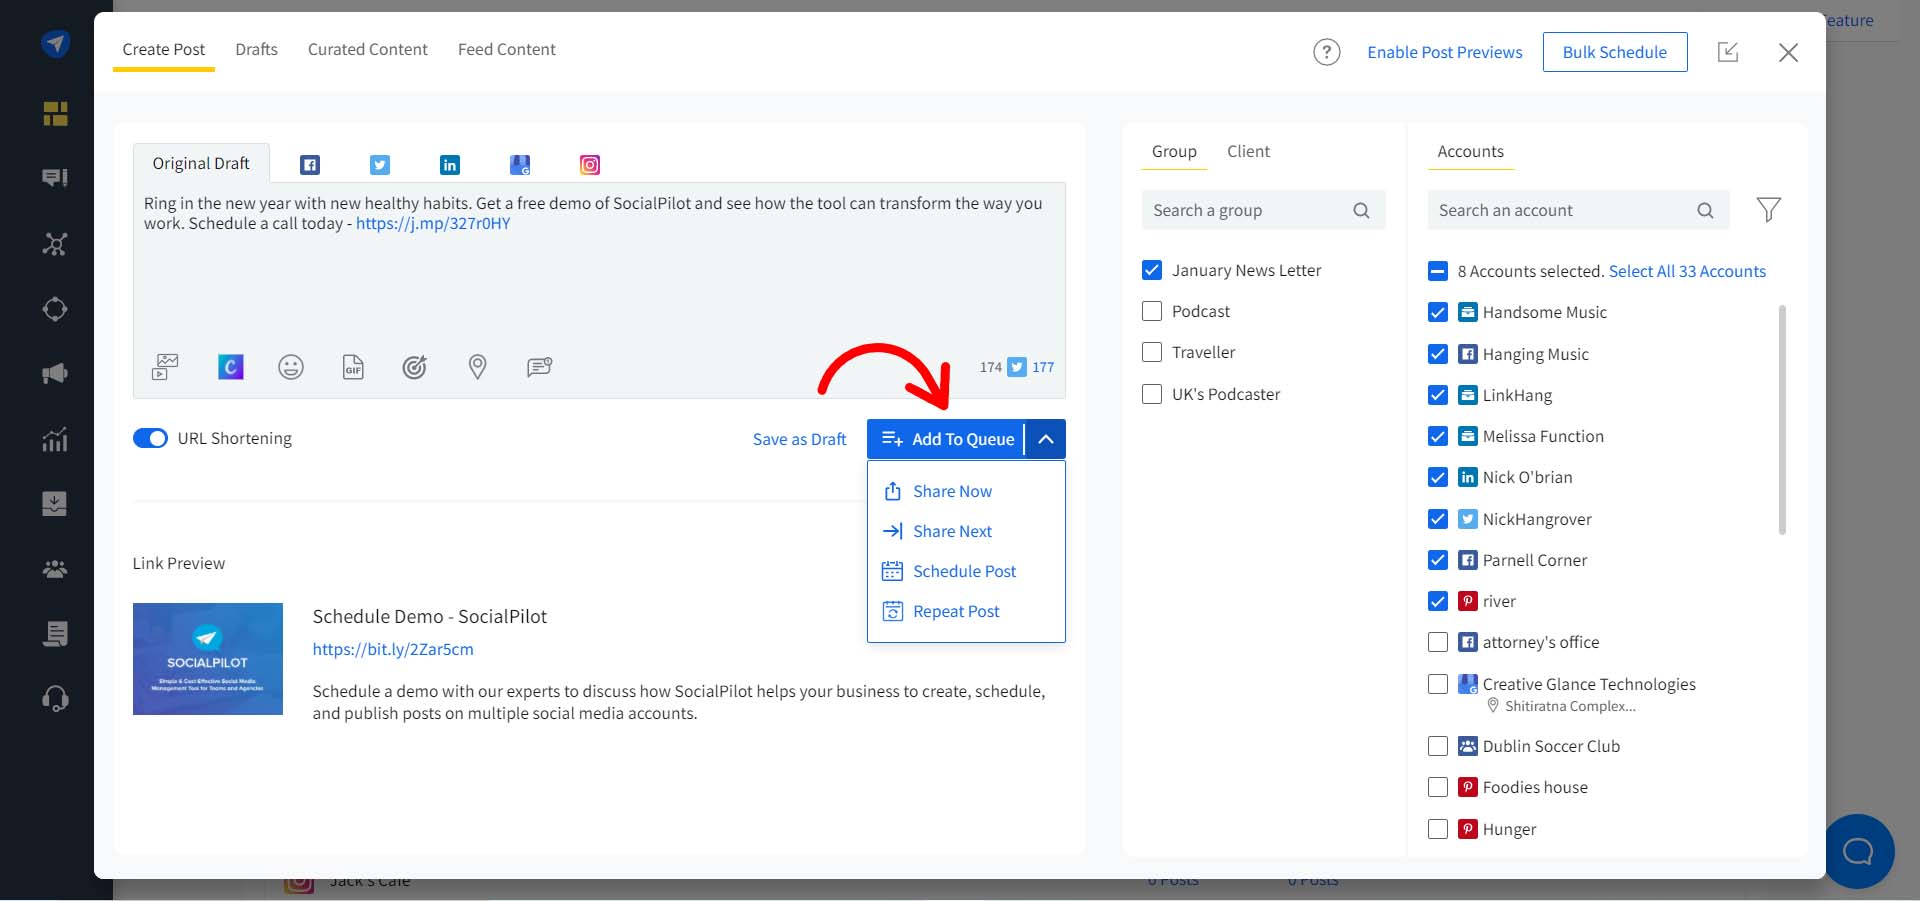This screenshot has width=1920, height=901.
Task: Toggle the 8 Accounts selected checkbox
Action: pyautogui.click(x=1438, y=271)
